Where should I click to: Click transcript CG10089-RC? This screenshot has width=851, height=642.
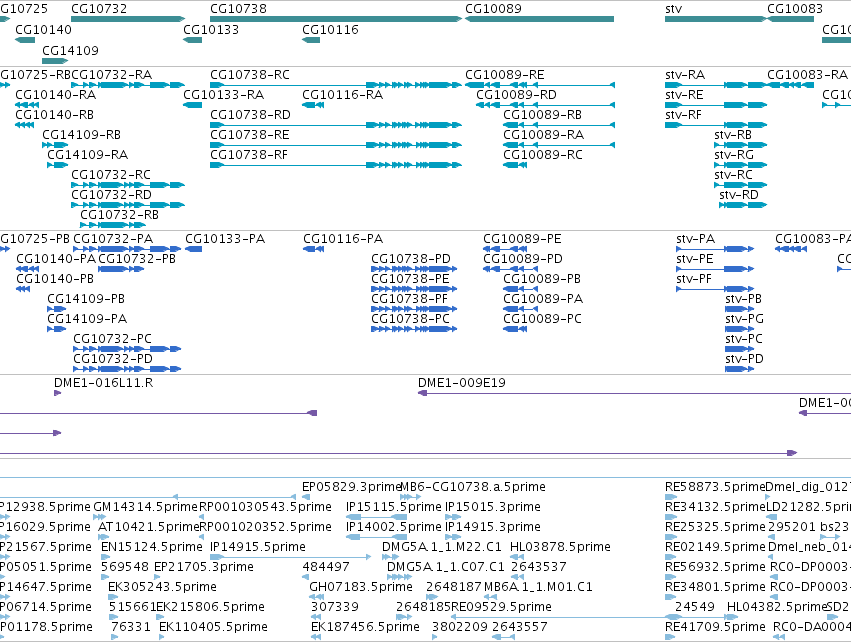pos(543,155)
